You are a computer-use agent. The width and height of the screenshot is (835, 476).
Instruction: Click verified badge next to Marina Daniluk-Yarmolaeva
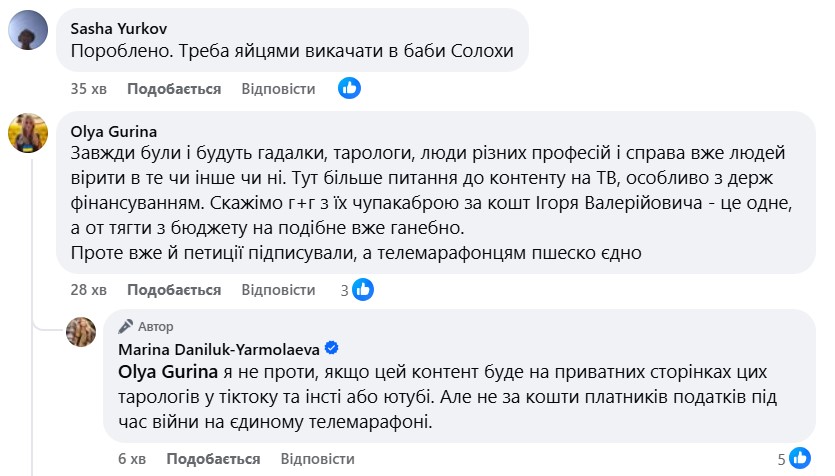coord(332,348)
